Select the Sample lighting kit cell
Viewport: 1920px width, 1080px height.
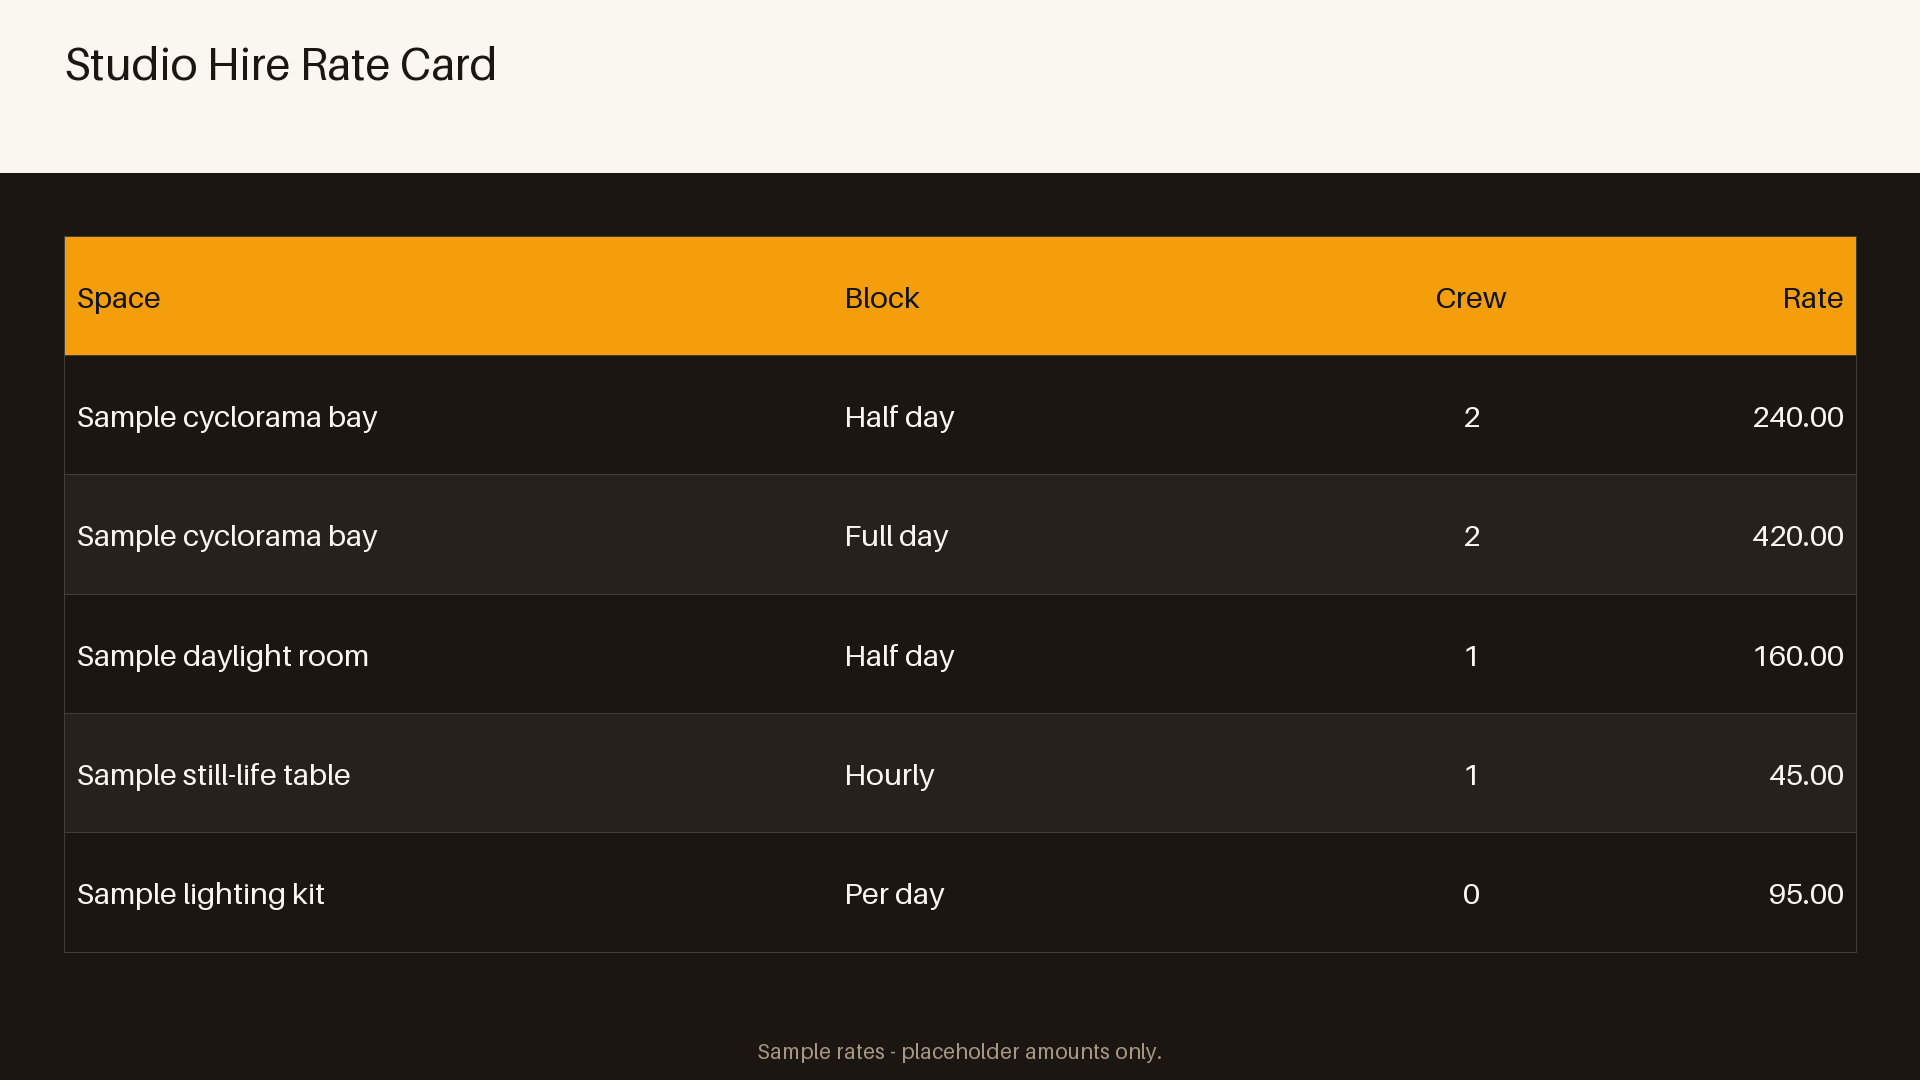[201, 894]
